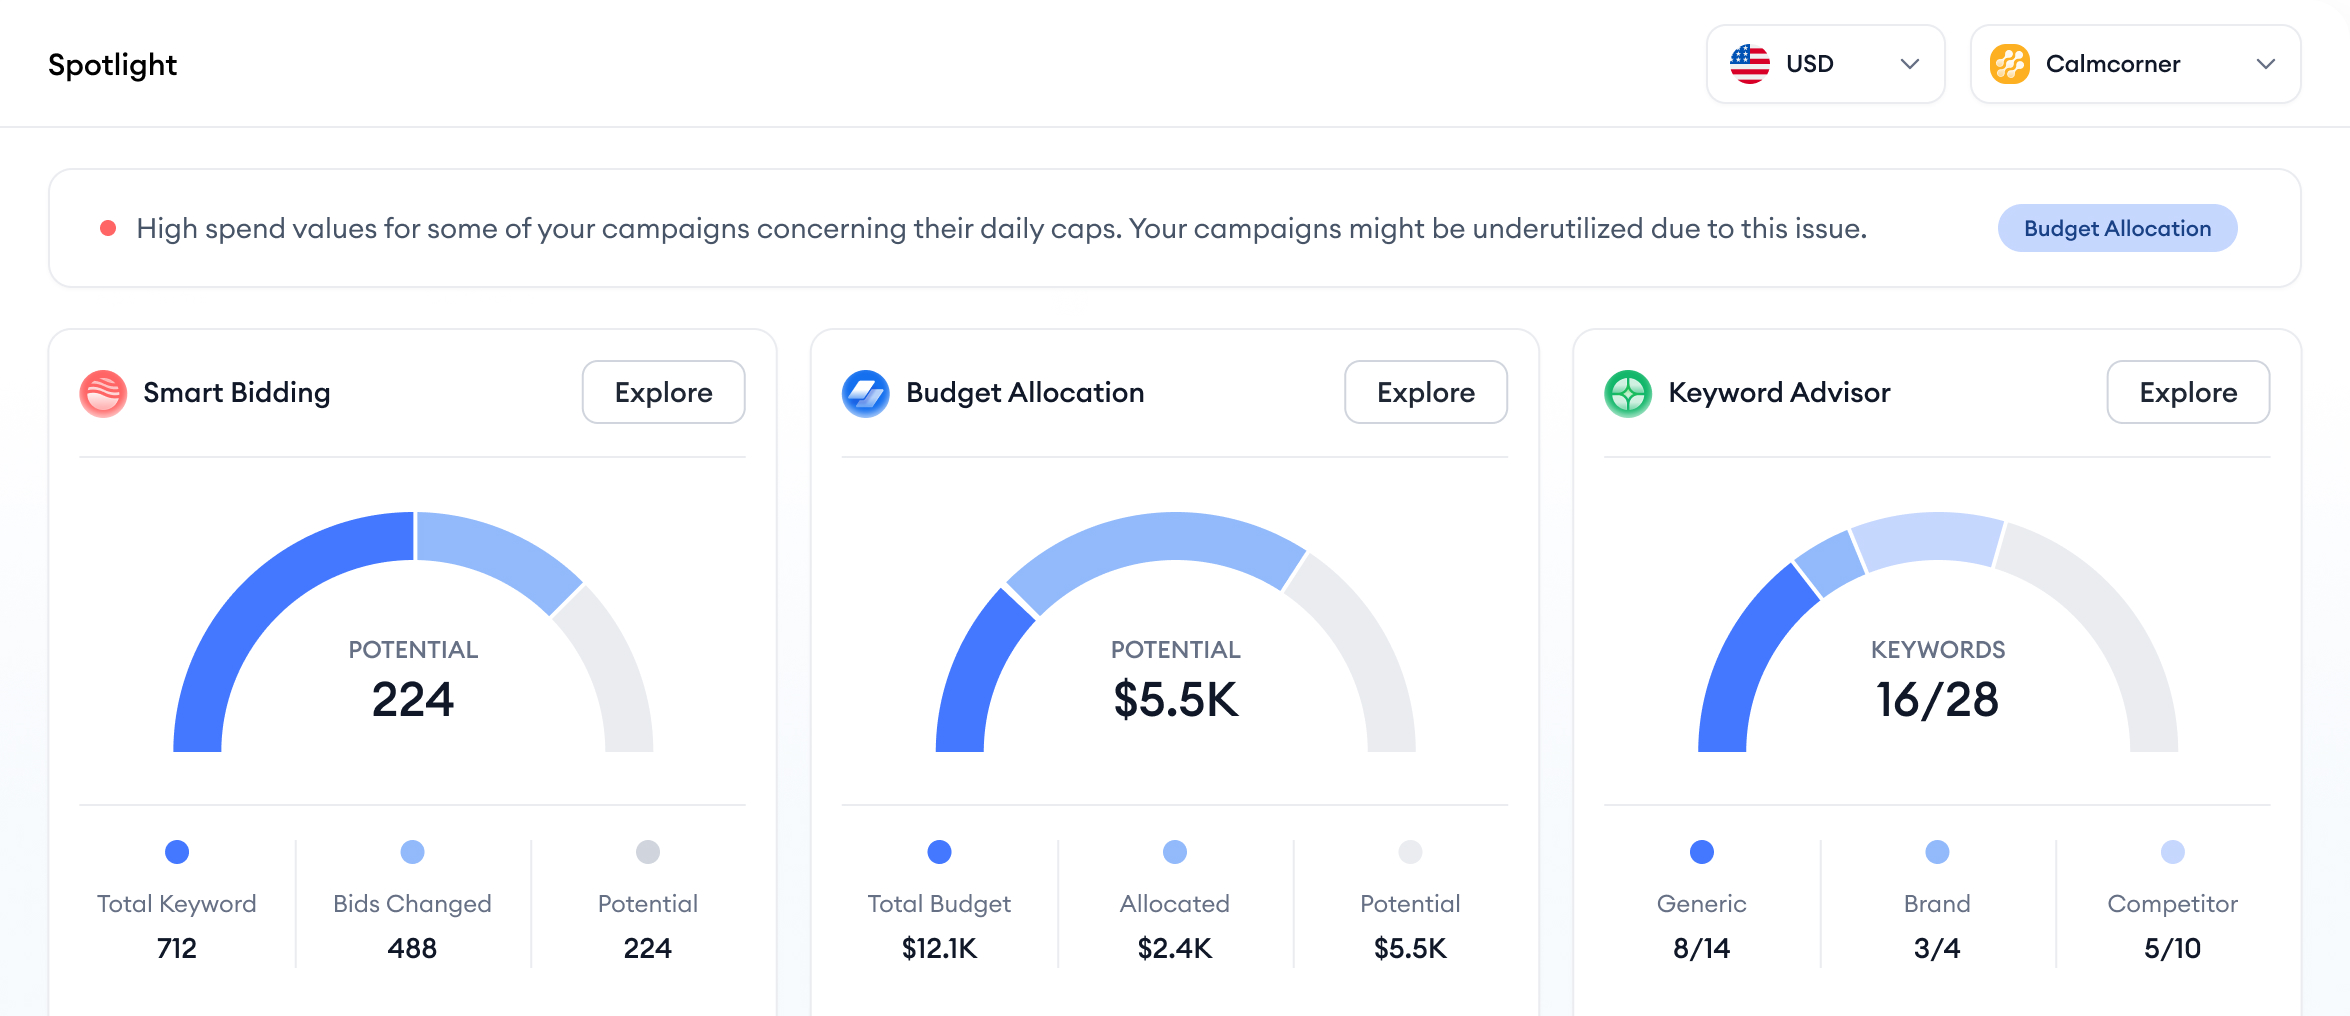Click the Allocated legend dot
The image size is (2350, 1016).
coord(1175,852)
